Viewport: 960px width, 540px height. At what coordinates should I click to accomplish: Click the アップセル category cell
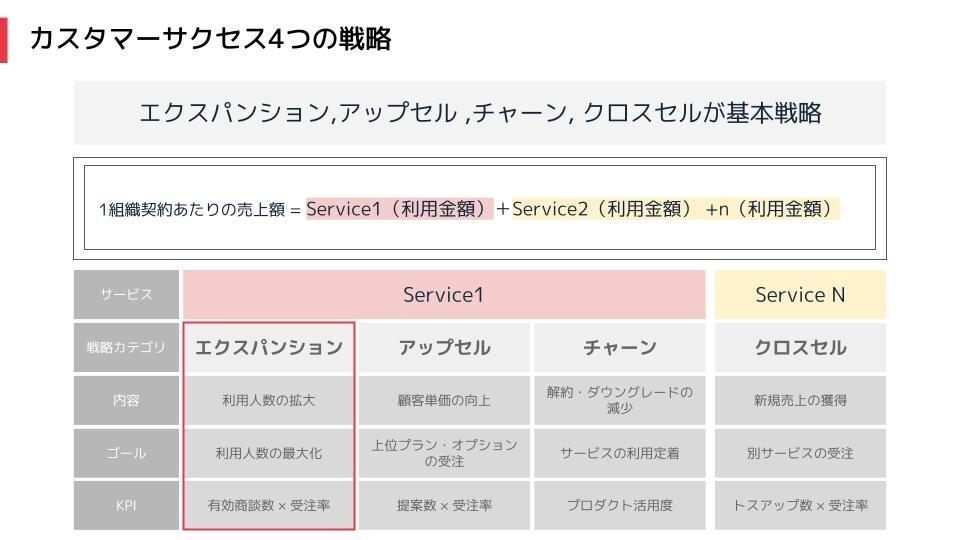pyautogui.click(x=444, y=348)
